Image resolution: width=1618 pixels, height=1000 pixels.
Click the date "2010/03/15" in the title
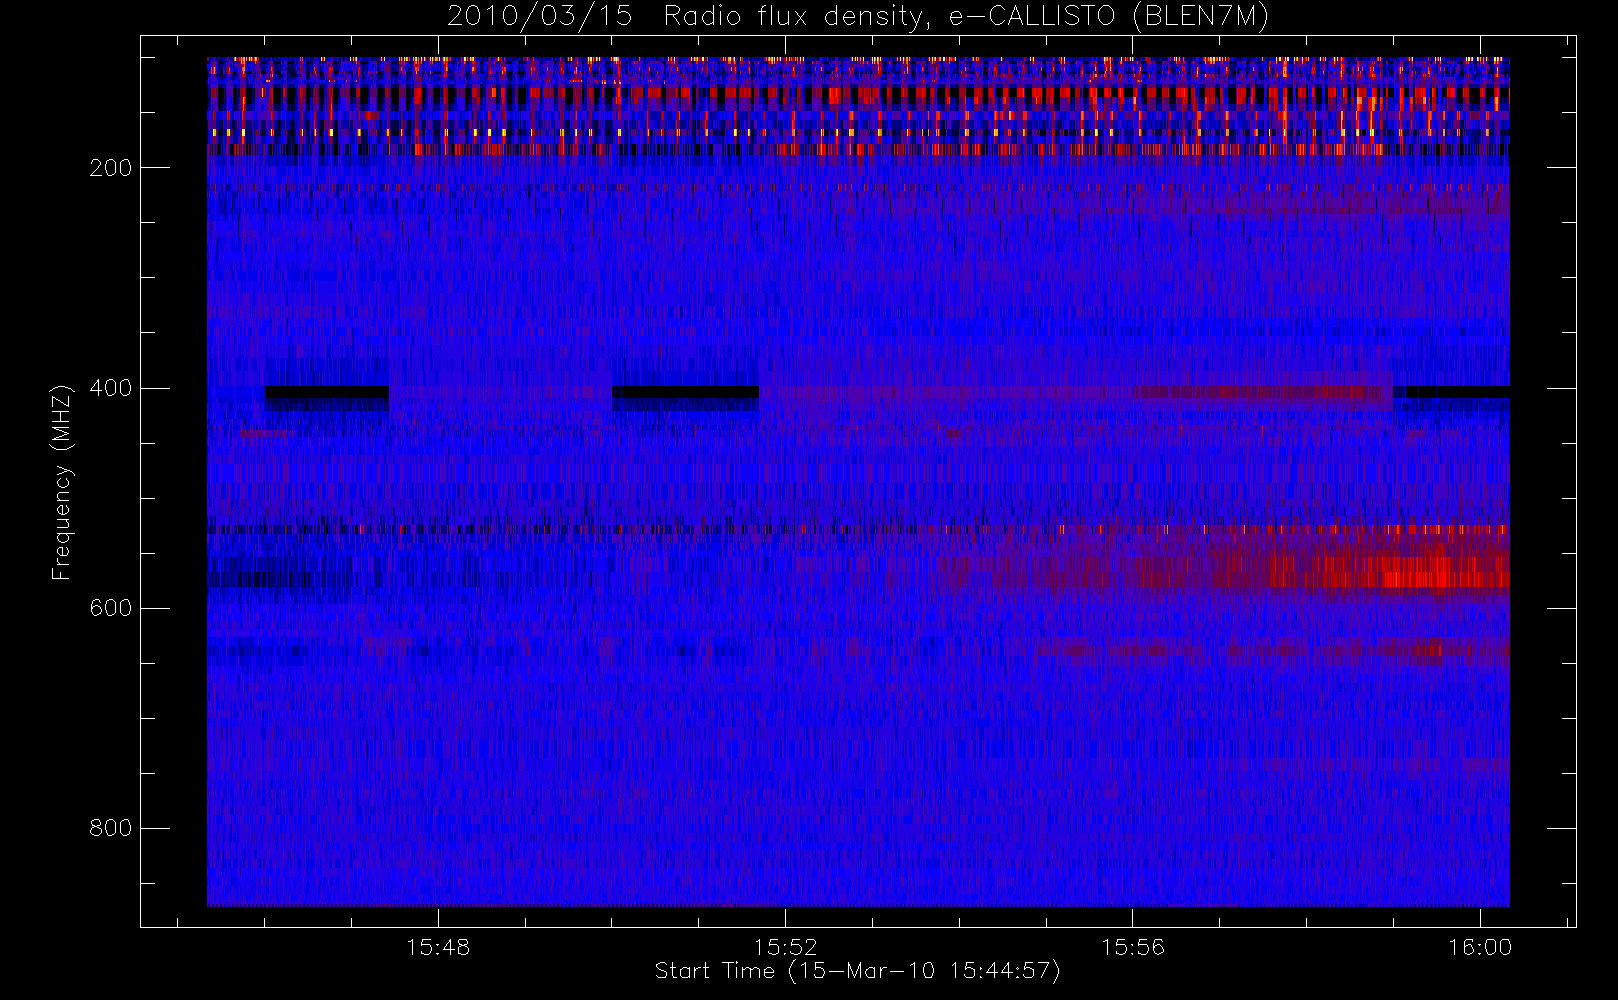[x=540, y=17]
